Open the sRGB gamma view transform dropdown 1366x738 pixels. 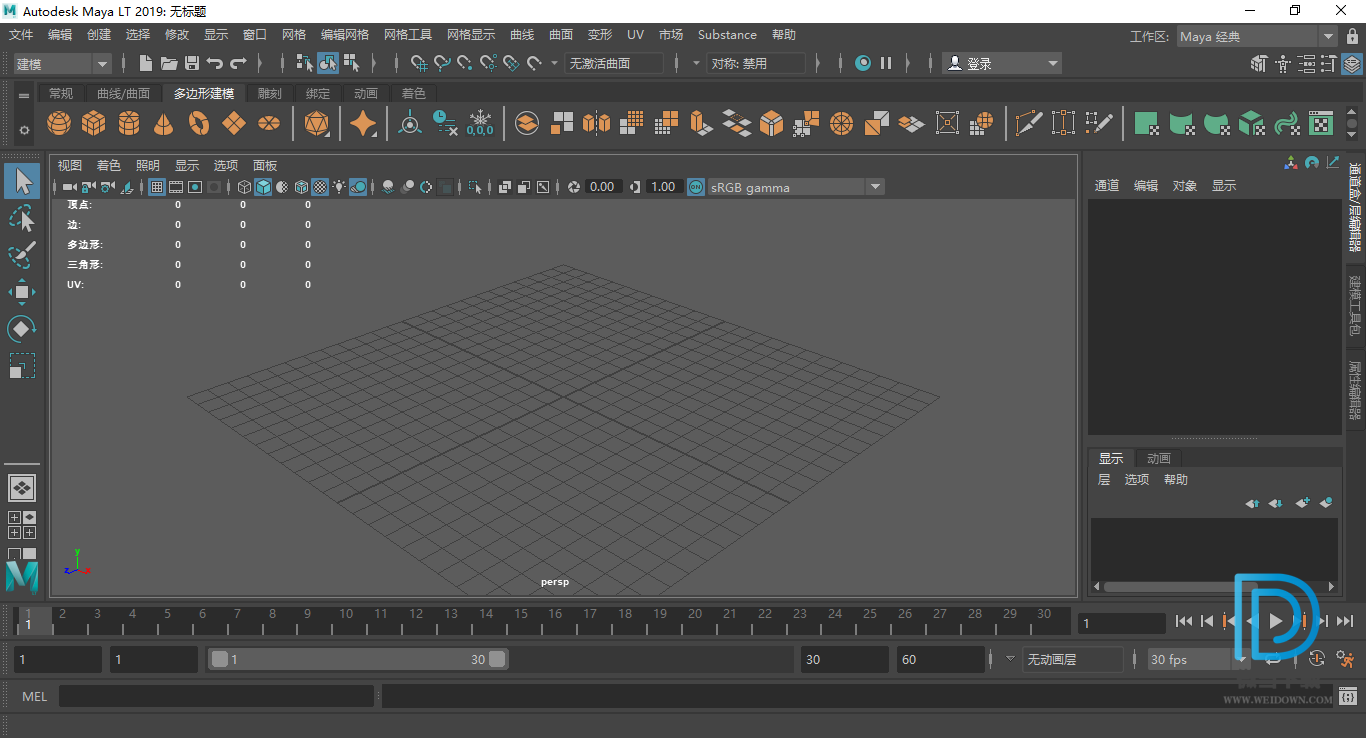pyautogui.click(x=796, y=187)
